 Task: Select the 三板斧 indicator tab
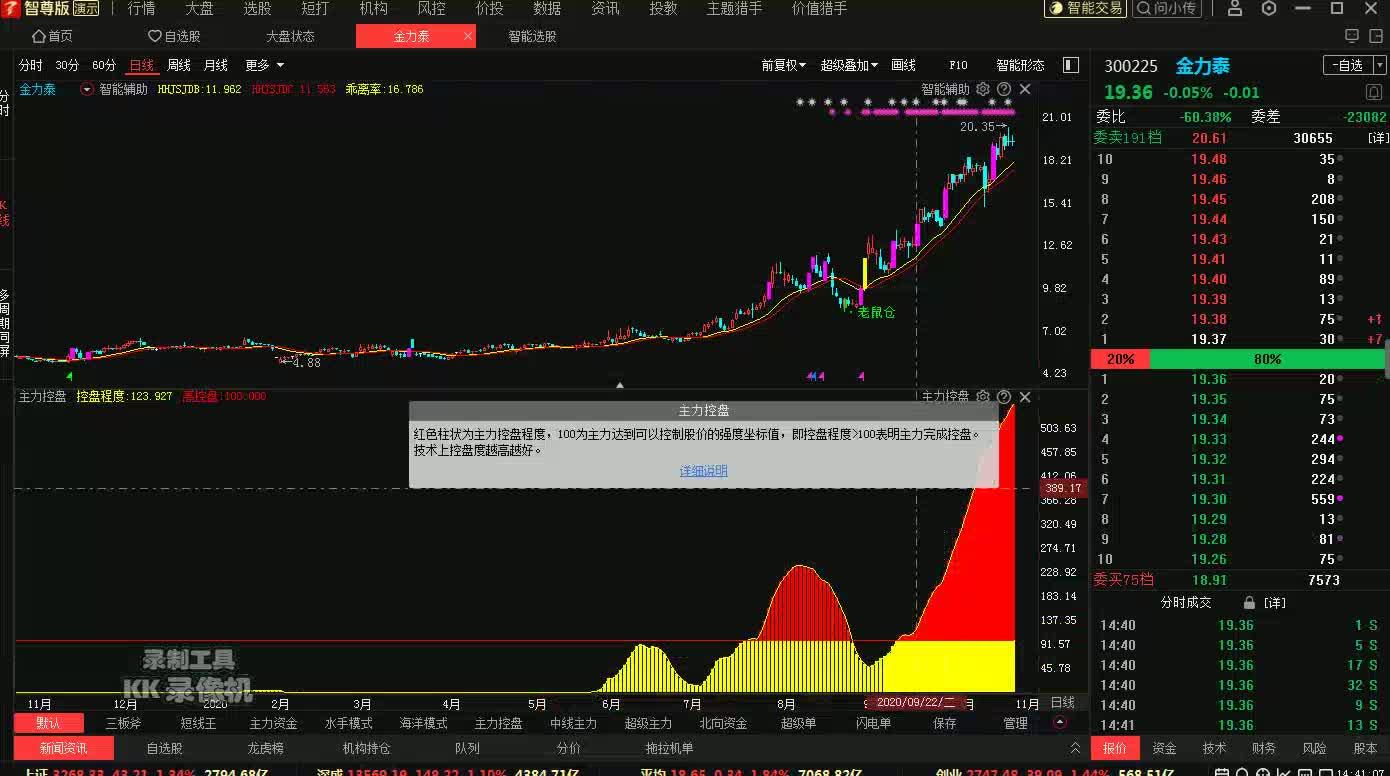tap(123, 723)
